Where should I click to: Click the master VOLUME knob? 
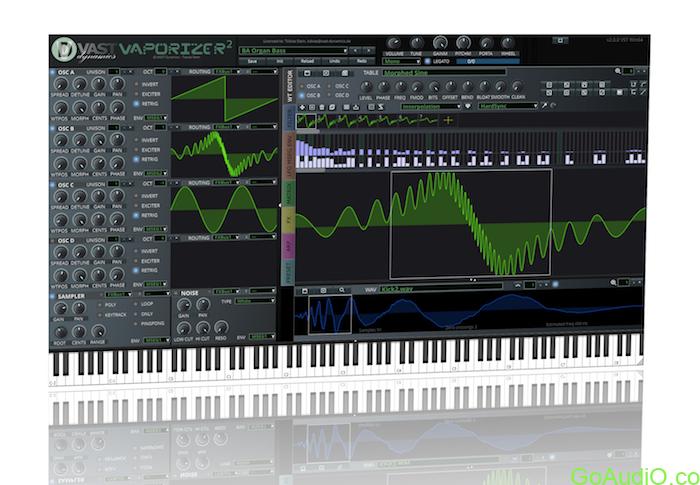393,43
